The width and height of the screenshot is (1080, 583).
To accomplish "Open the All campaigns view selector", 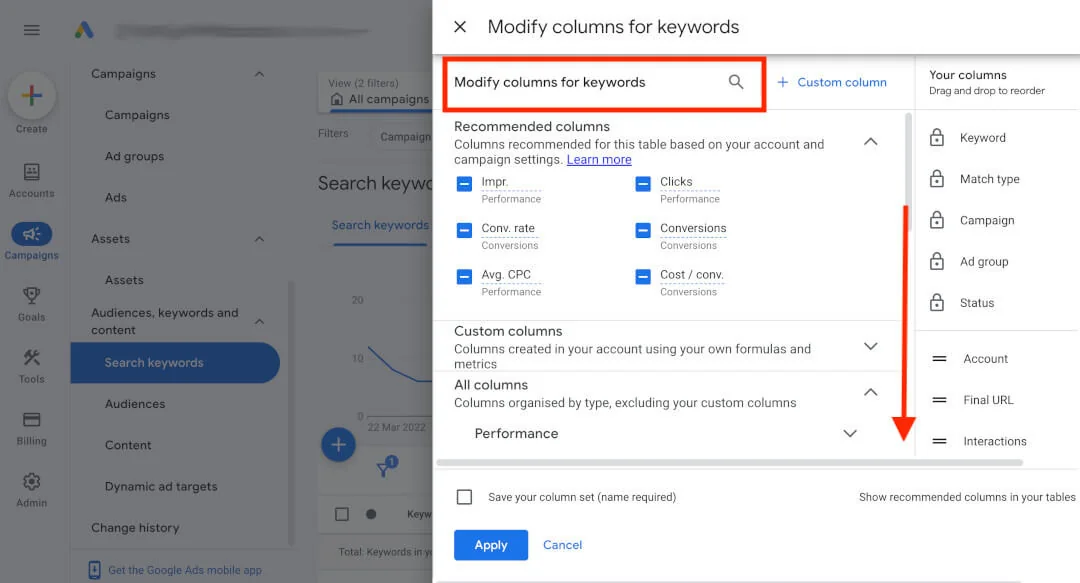I will [376, 92].
